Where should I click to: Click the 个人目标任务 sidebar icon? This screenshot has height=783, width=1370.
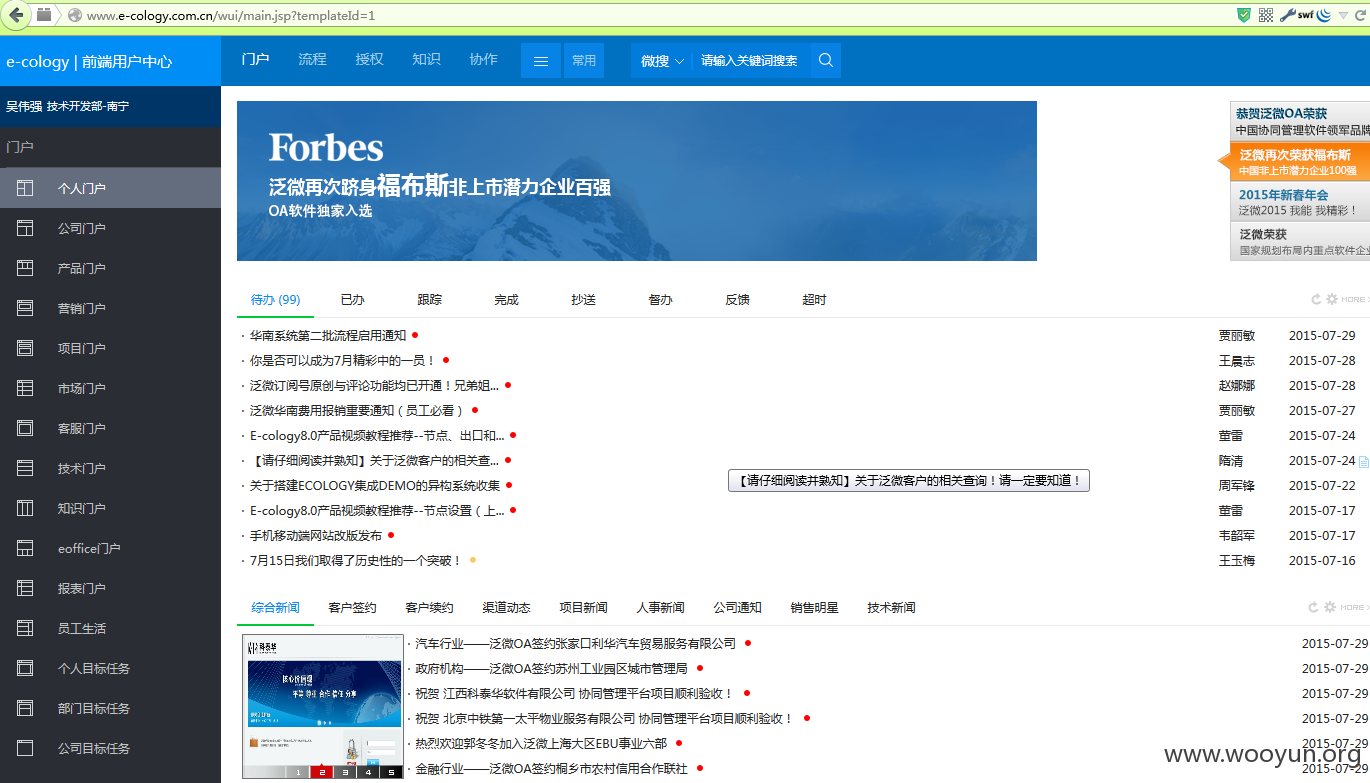pyautogui.click(x=25, y=668)
